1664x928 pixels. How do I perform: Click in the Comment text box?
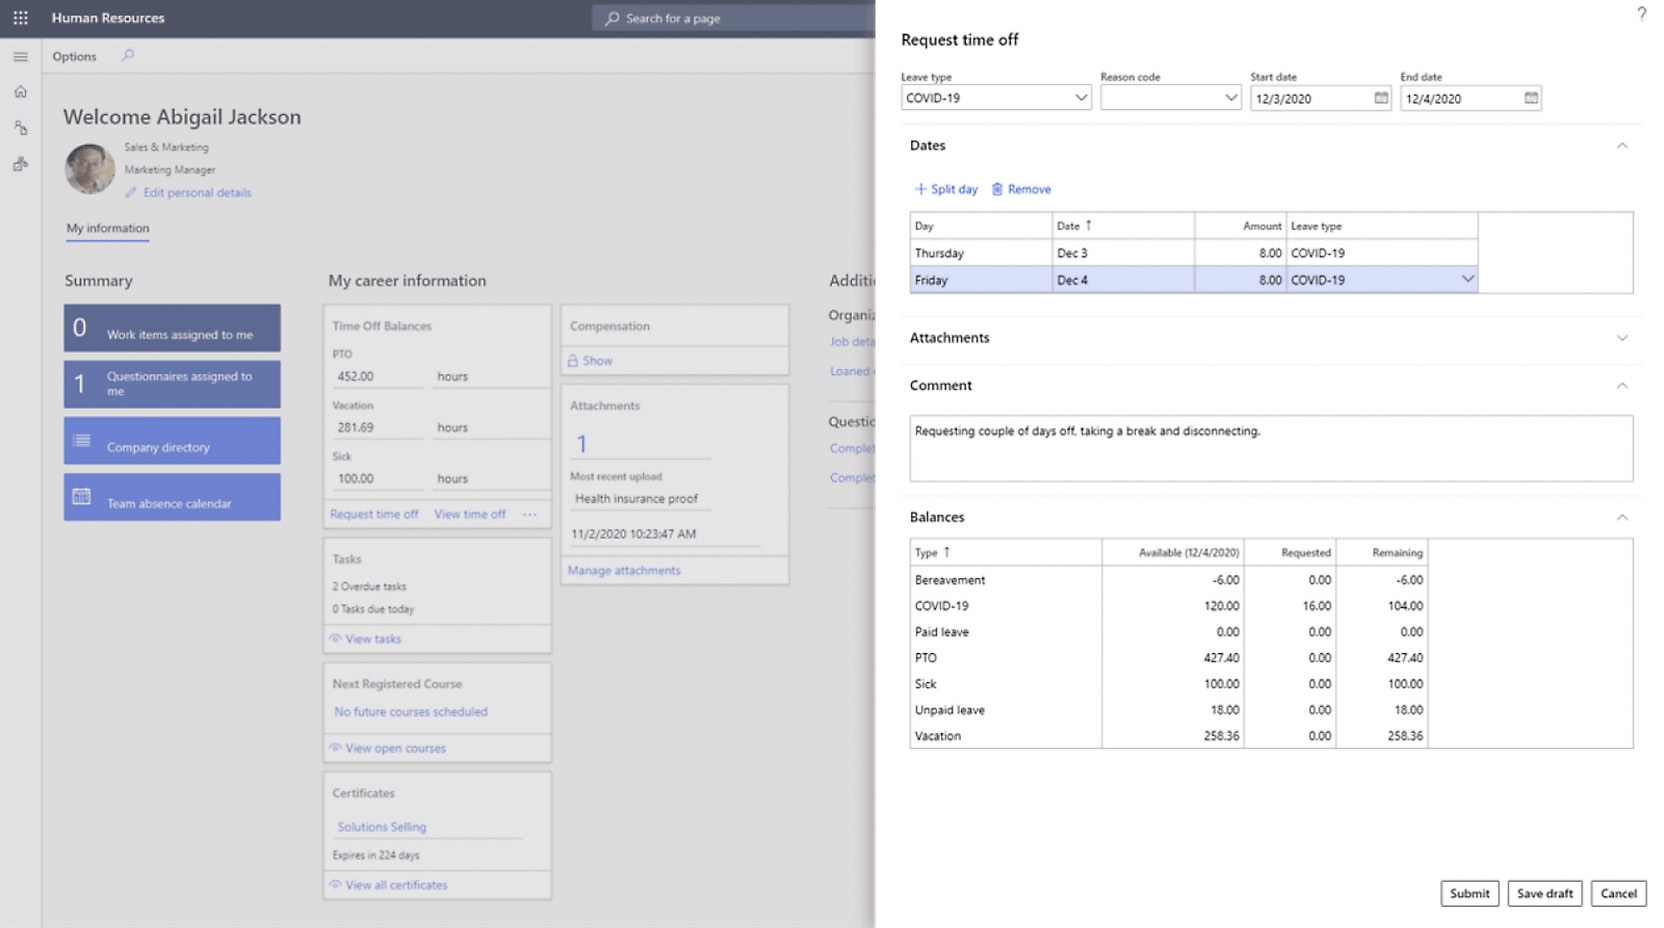1270,449
